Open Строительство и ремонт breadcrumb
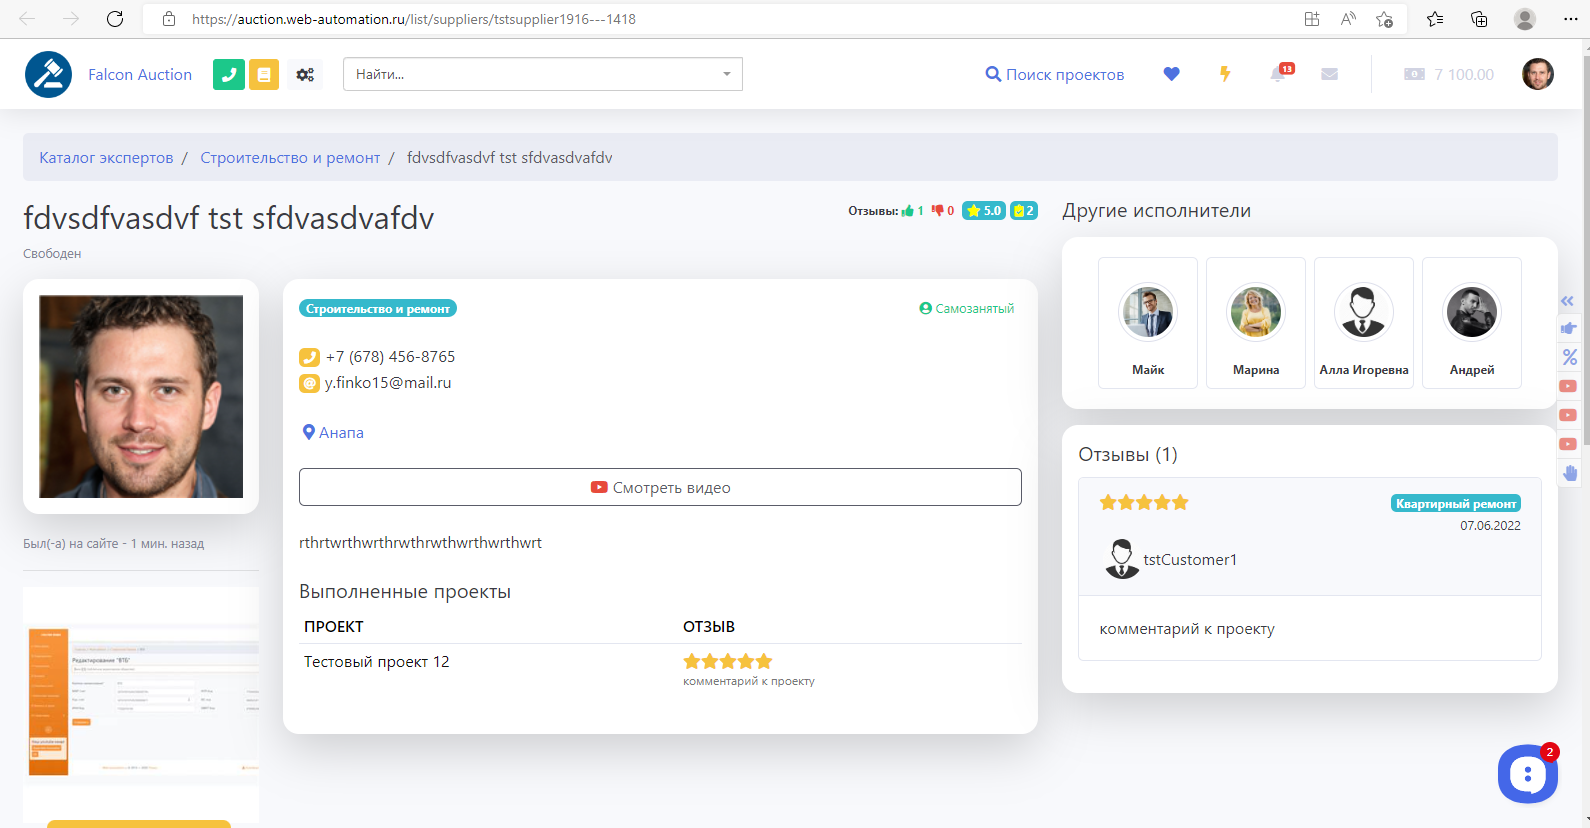 pos(290,158)
